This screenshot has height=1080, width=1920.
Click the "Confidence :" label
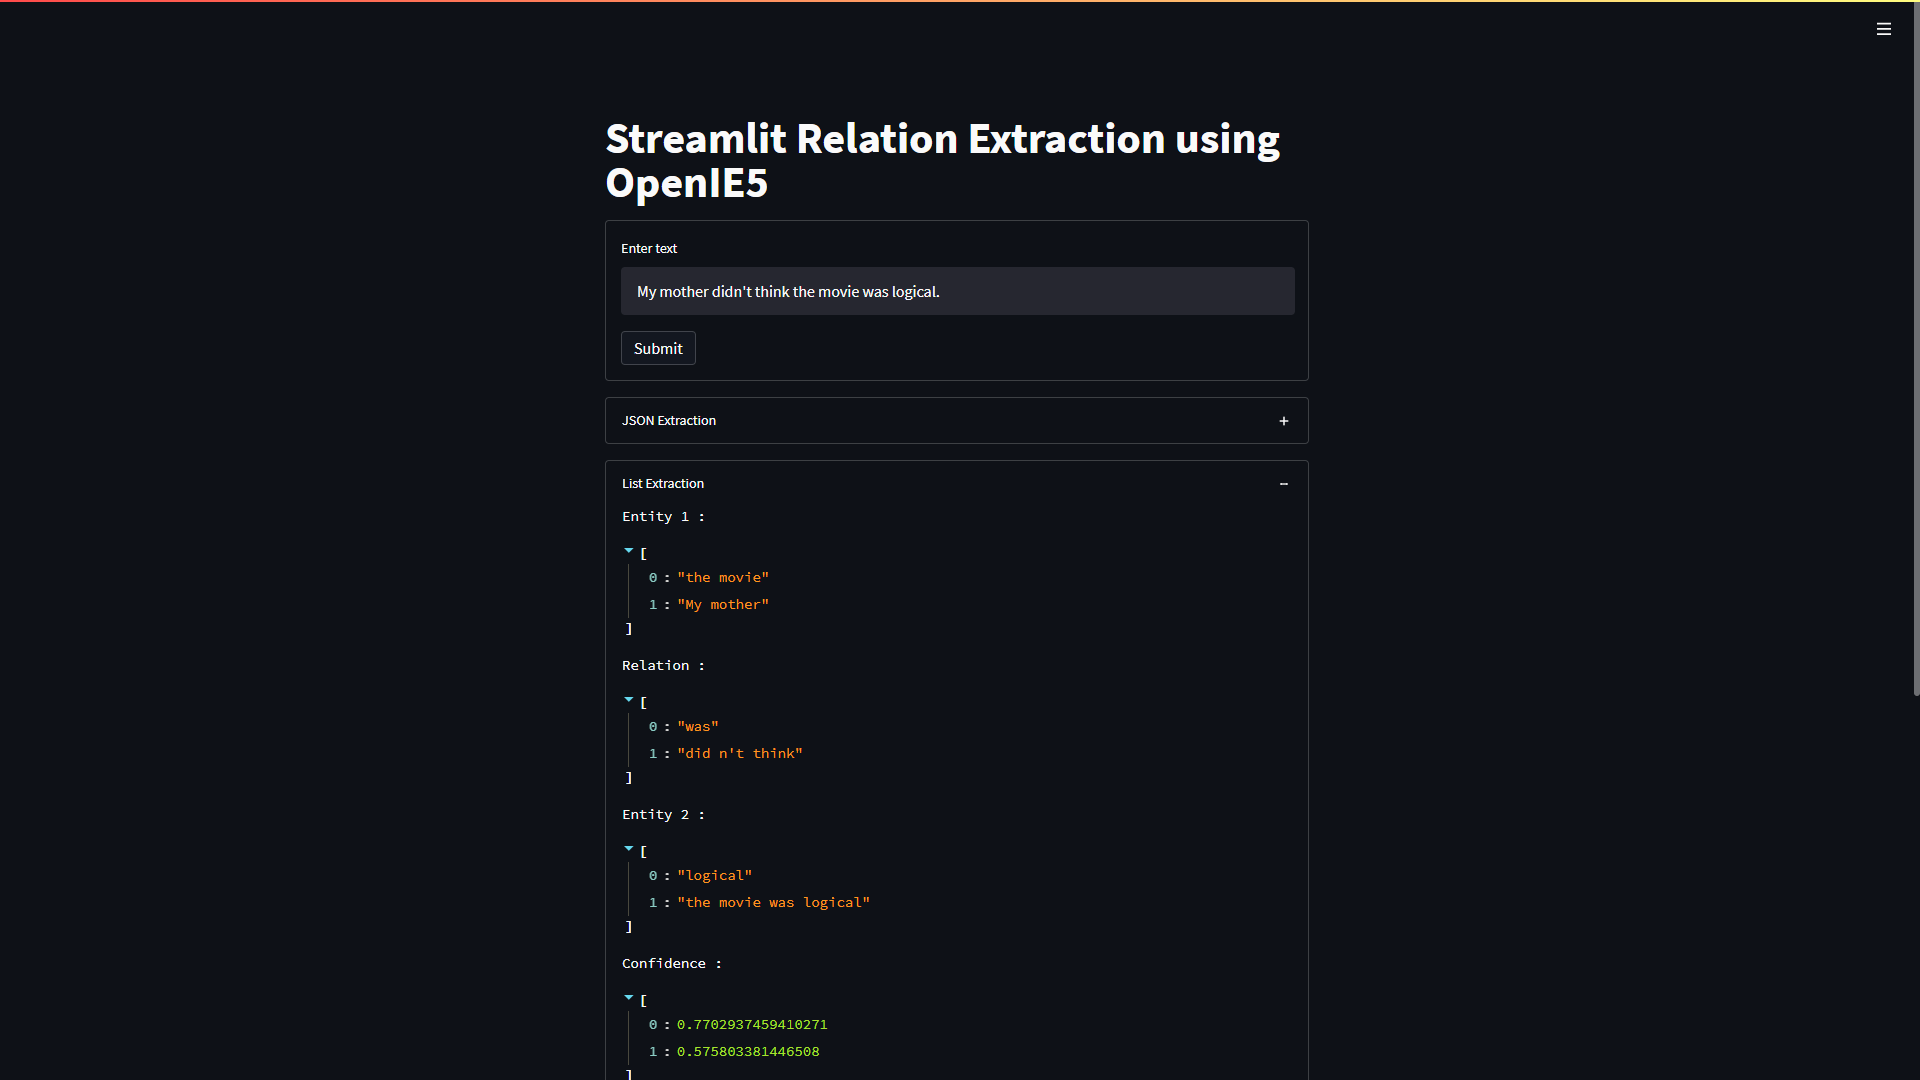pos(672,964)
